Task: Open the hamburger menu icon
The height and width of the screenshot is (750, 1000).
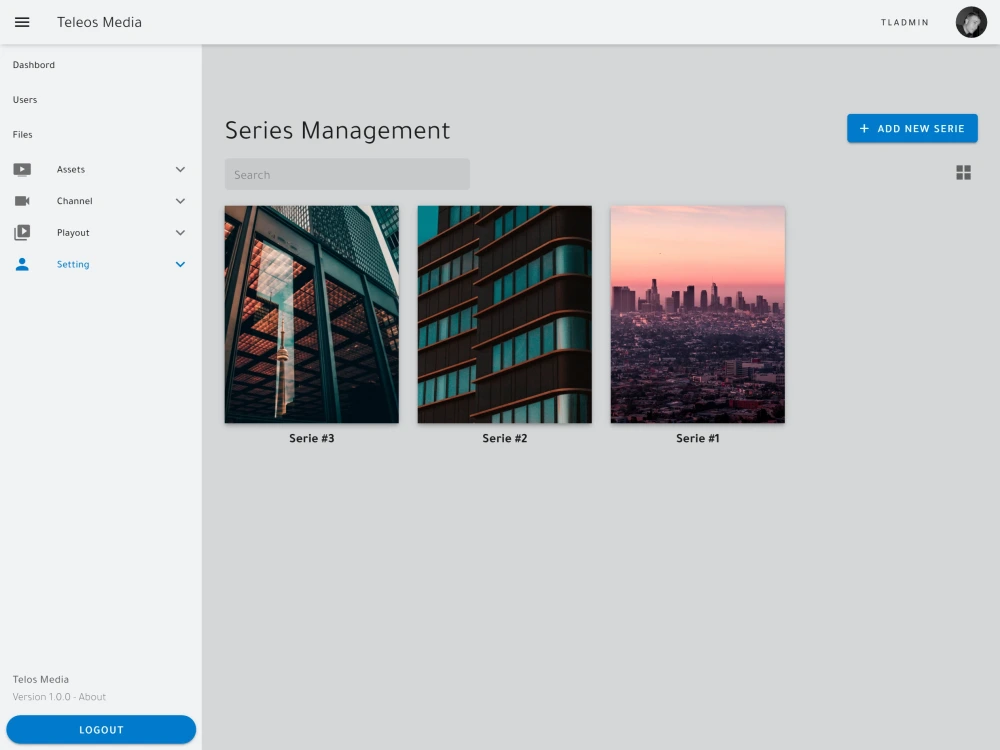Action: (x=22, y=22)
